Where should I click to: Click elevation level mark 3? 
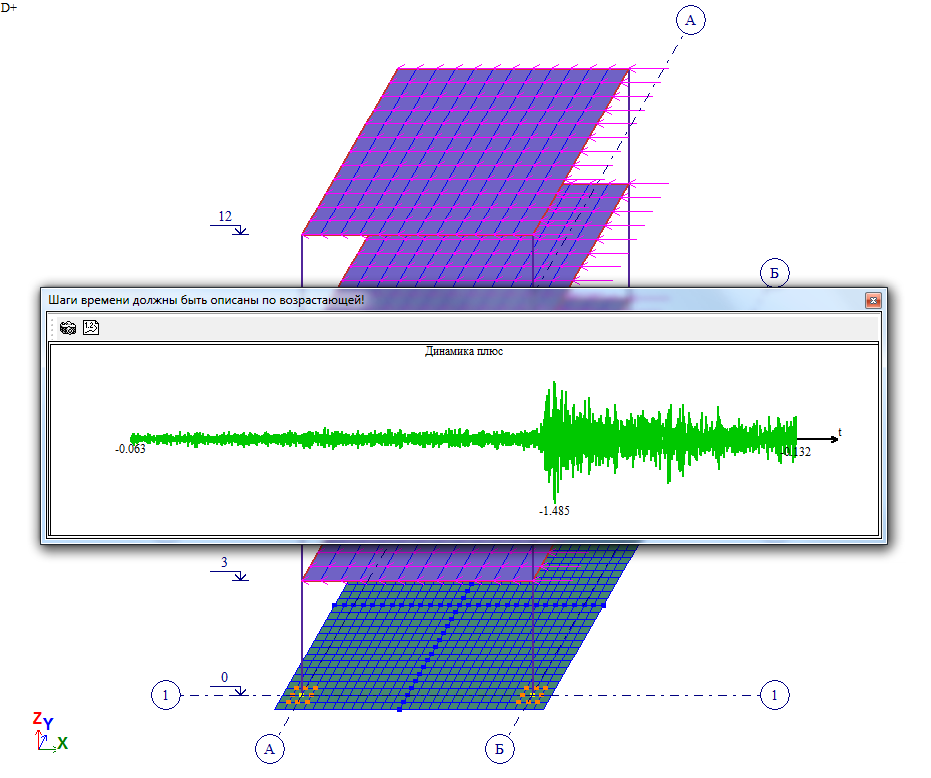click(226, 564)
